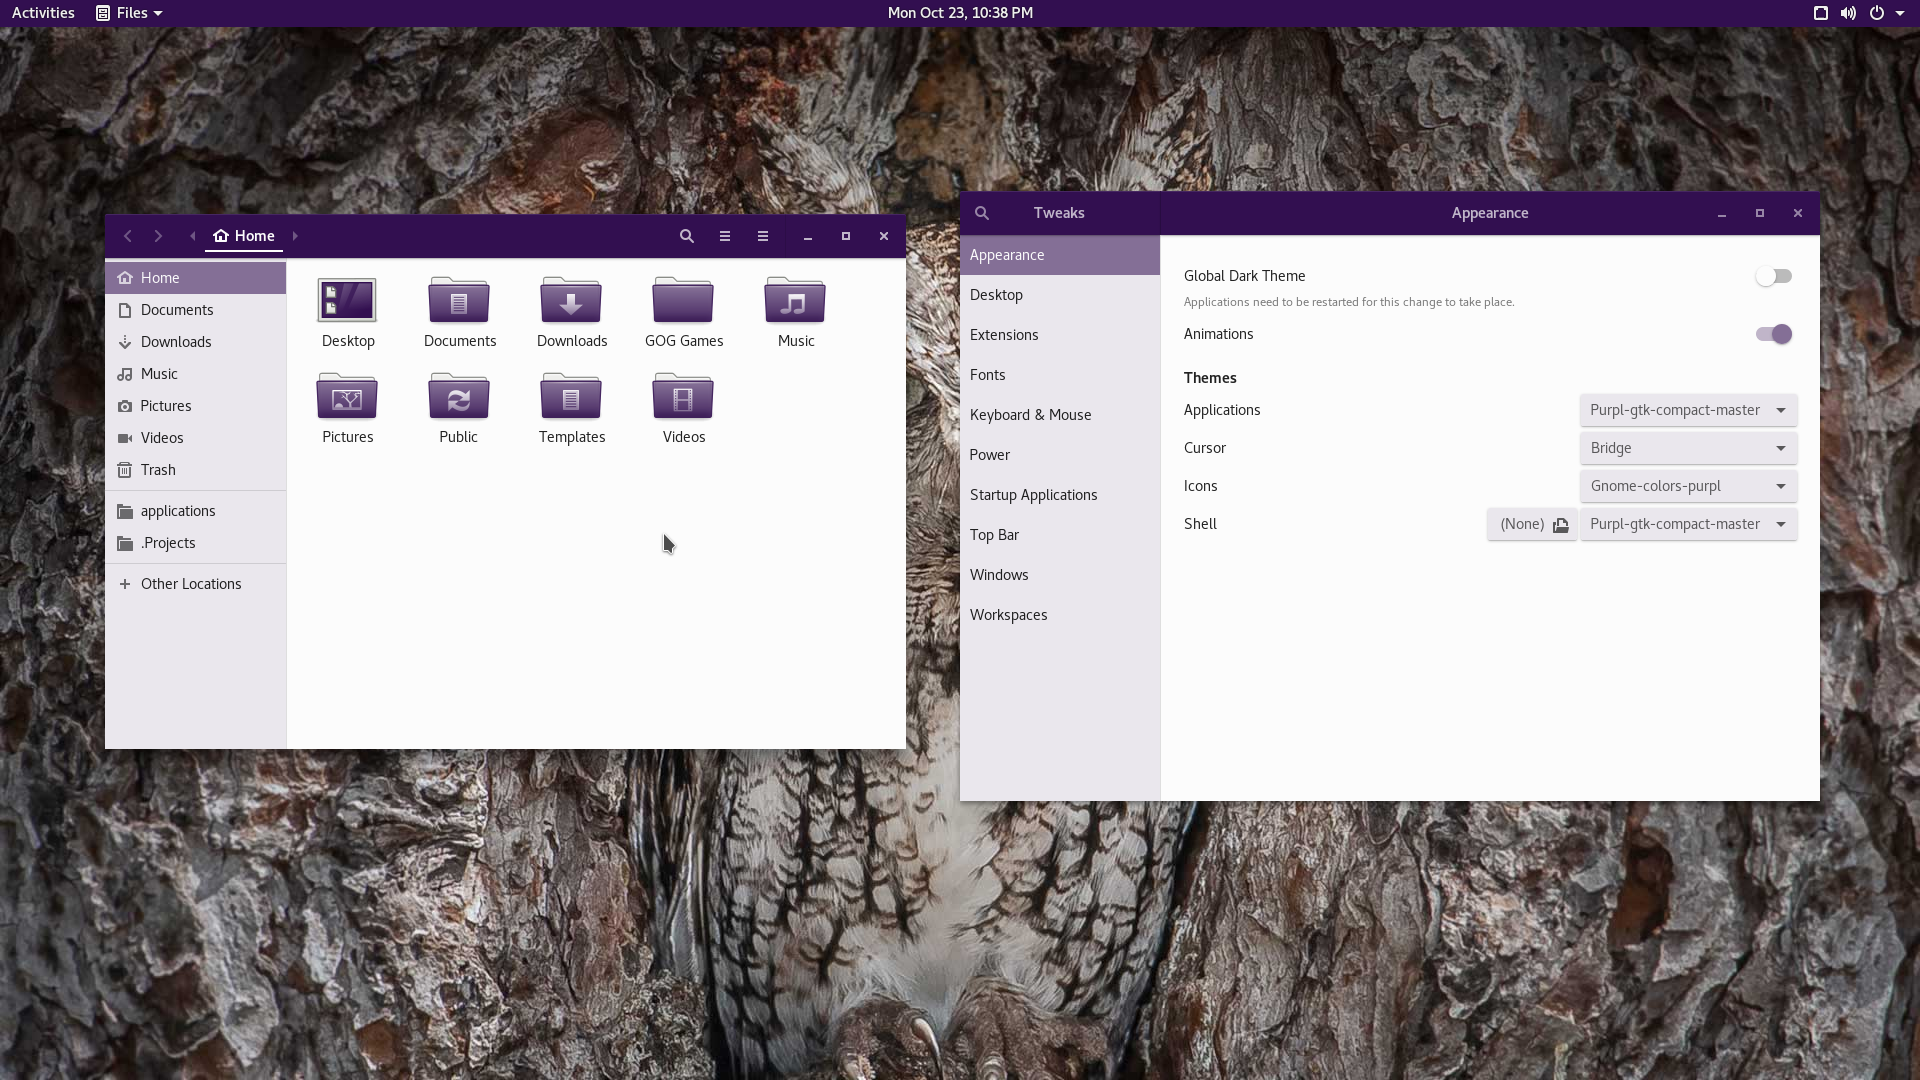Open Trash in Files sidebar

[196, 470]
